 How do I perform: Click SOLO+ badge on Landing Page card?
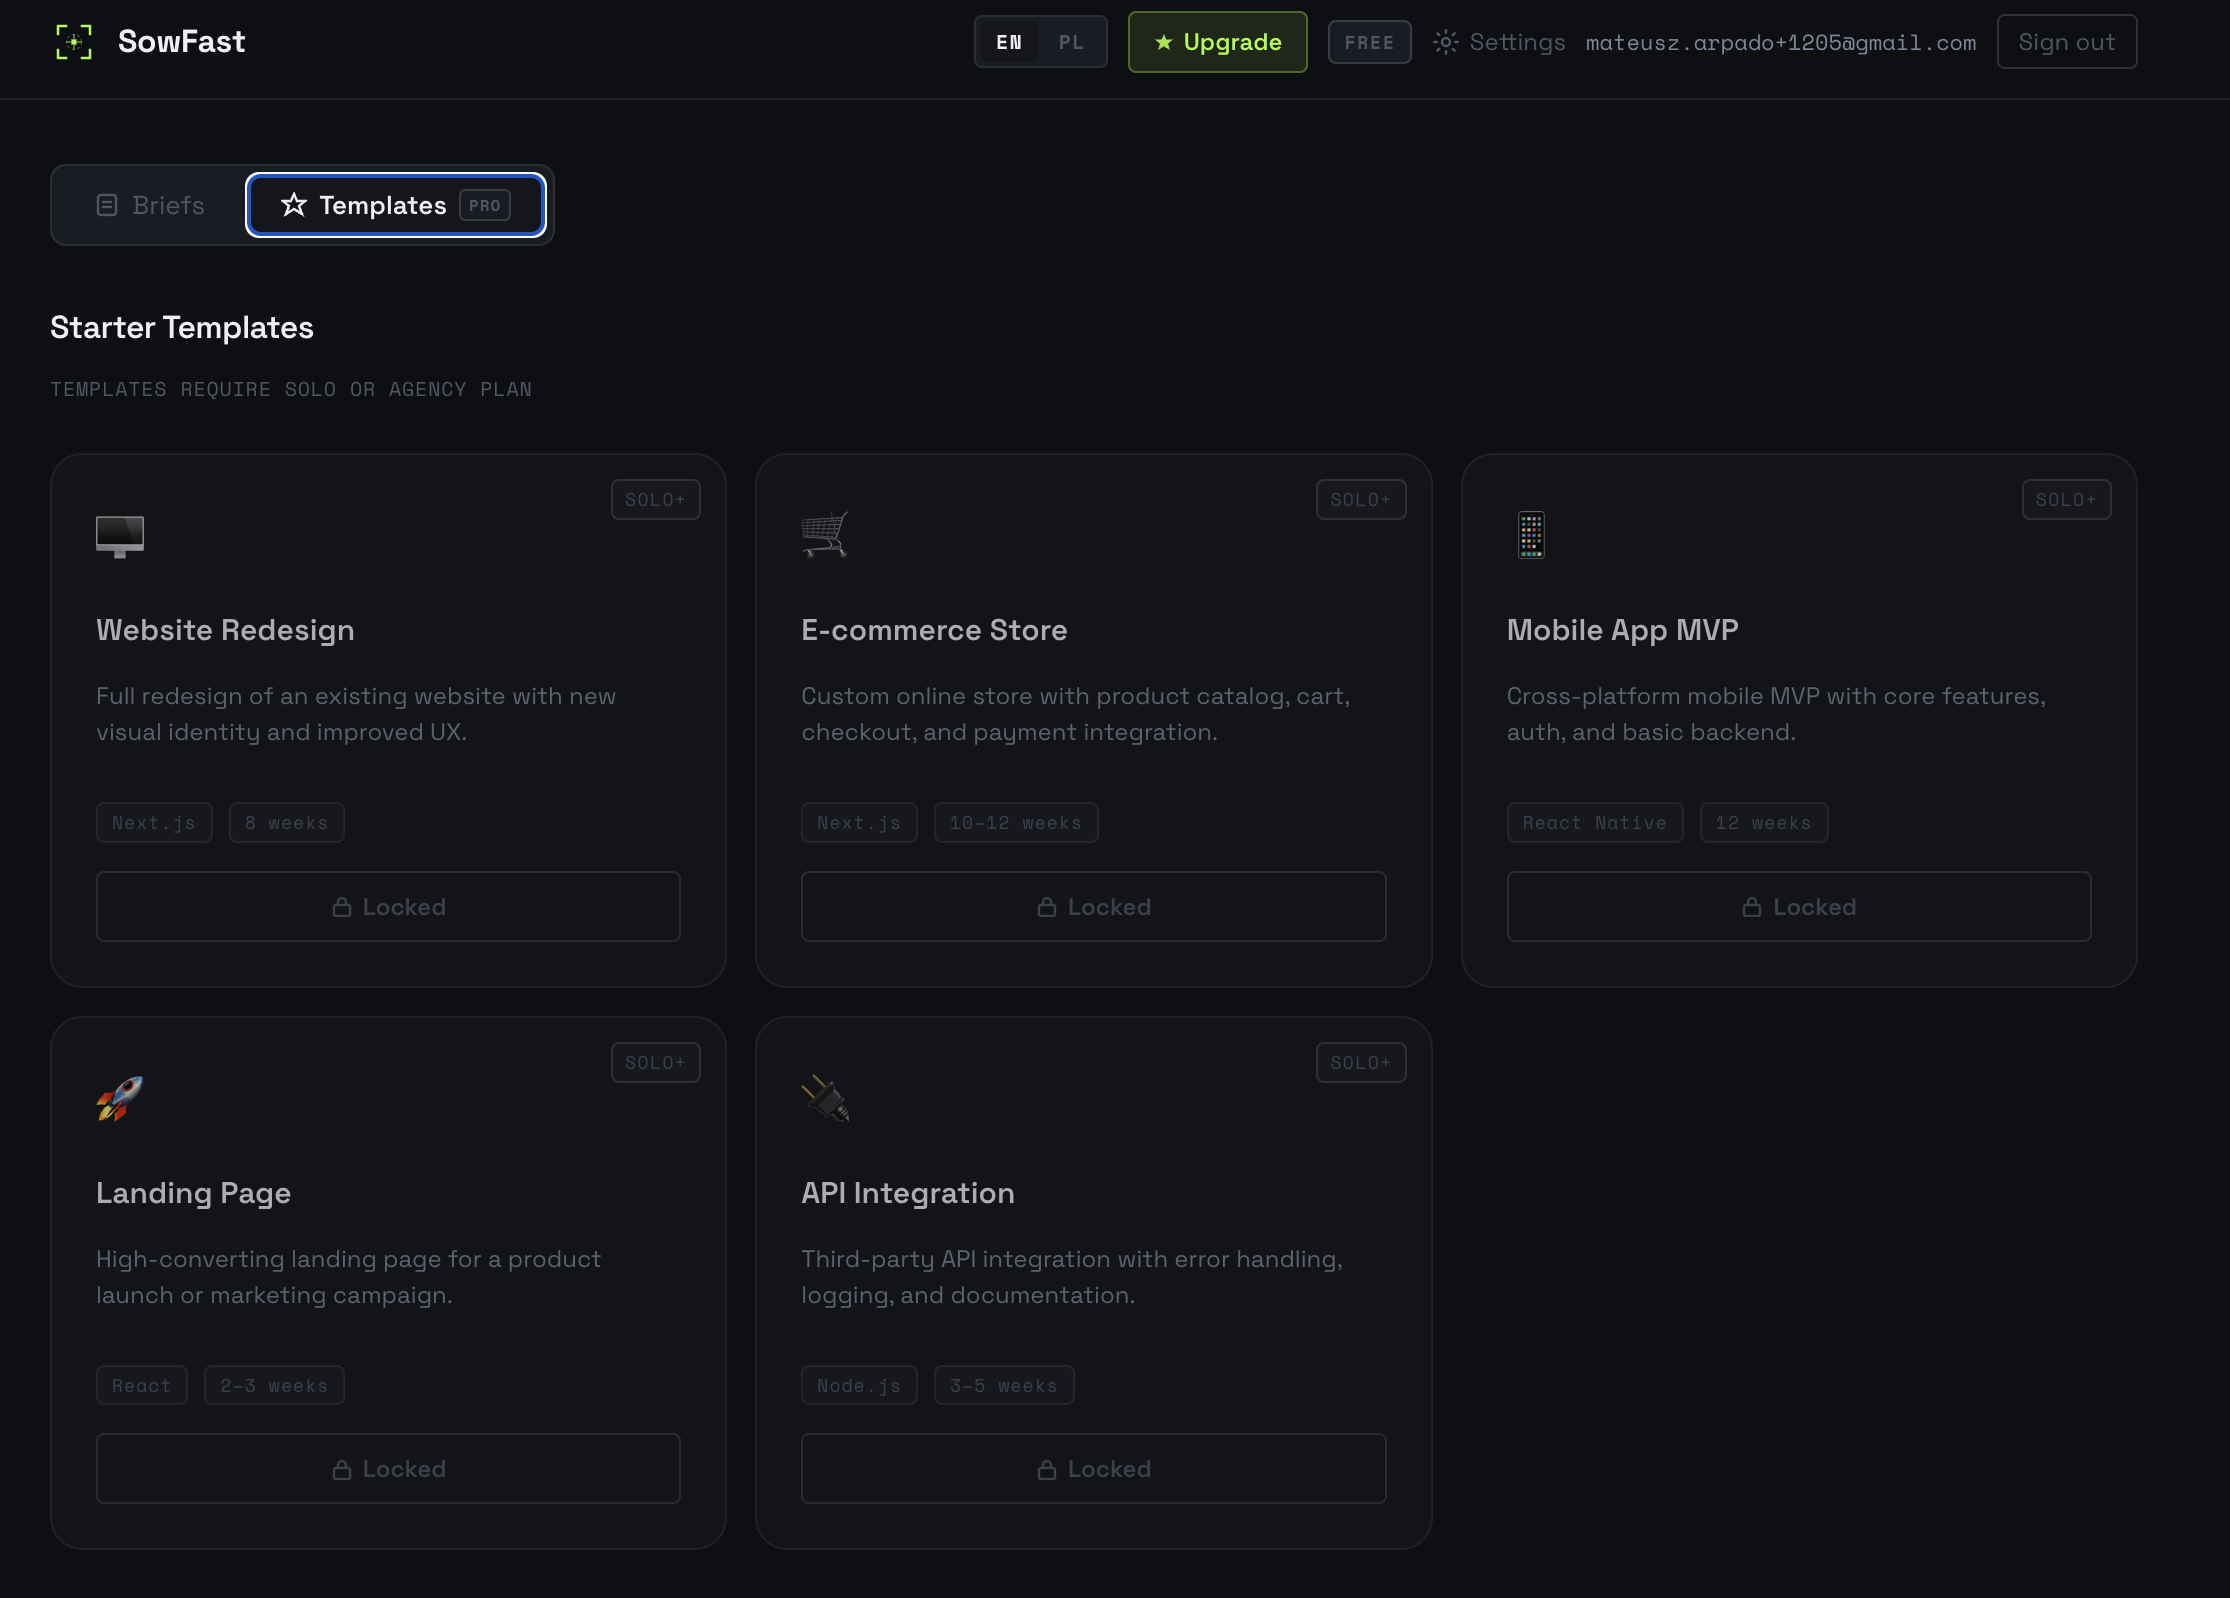tap(655, 1062)
